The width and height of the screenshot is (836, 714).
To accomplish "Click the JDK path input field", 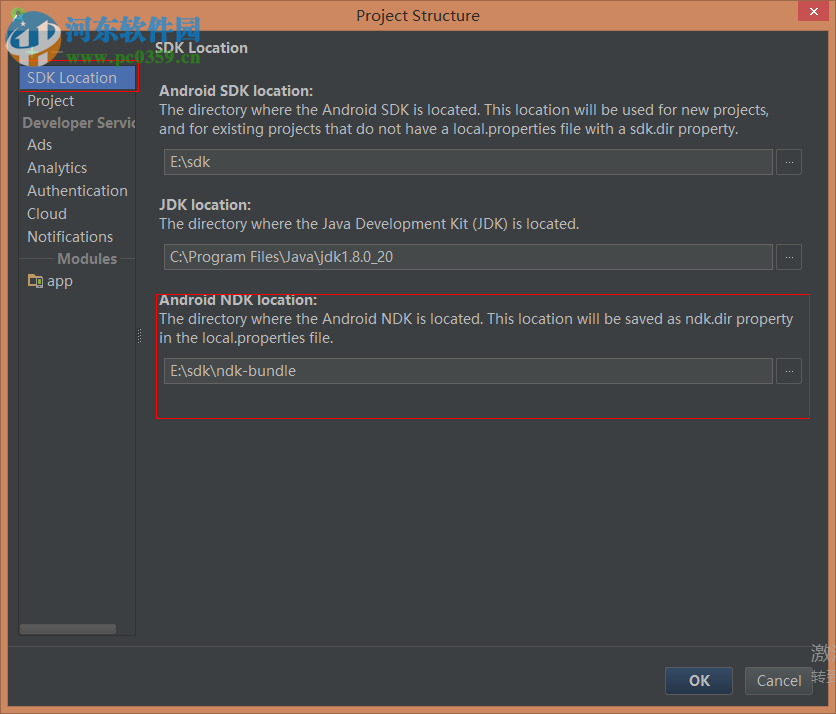I will coord(468,258).
